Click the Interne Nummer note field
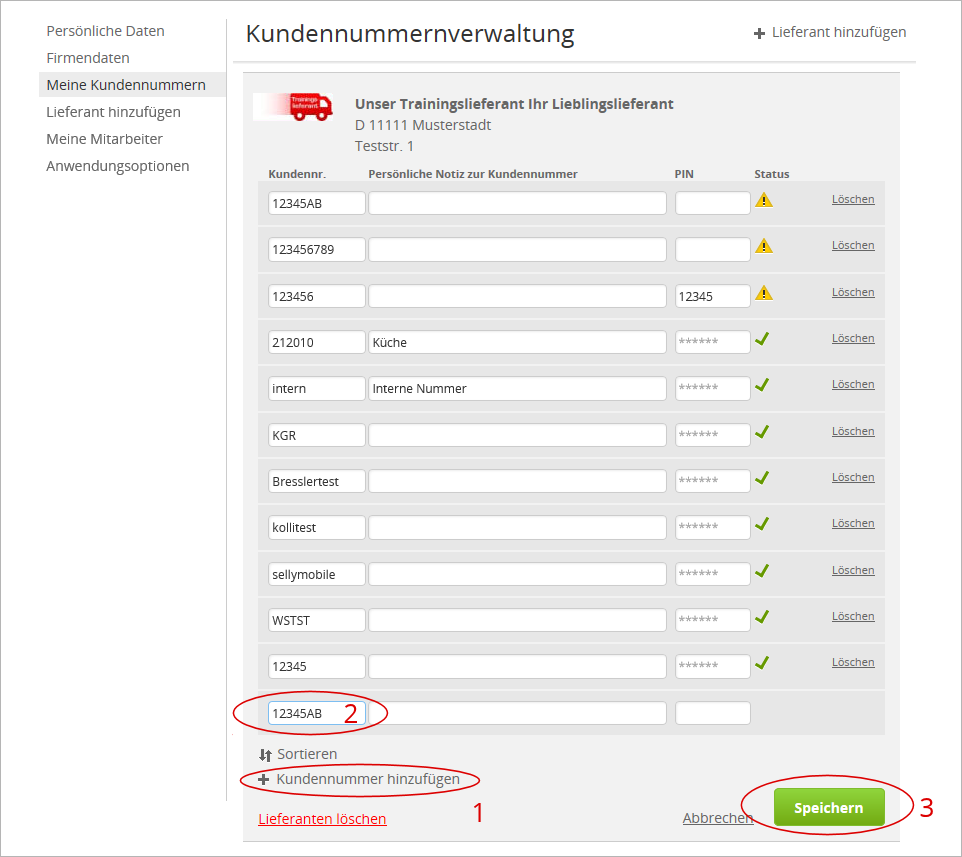The image size is (962, 857). 517,388
